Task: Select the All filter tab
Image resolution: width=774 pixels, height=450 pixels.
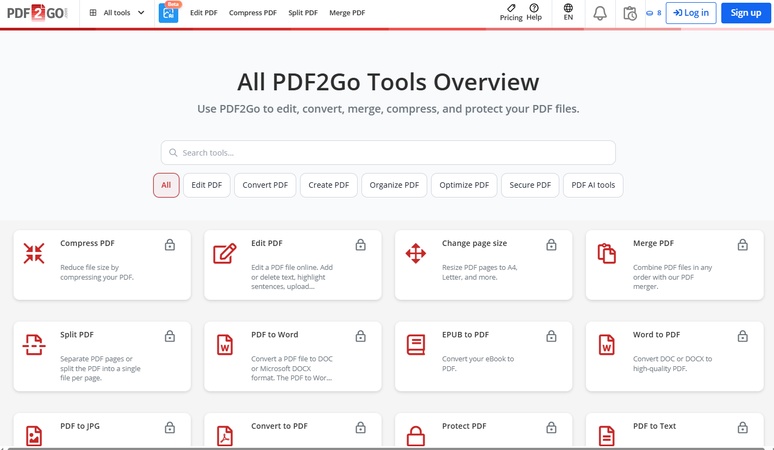Action: coord(166,185)
